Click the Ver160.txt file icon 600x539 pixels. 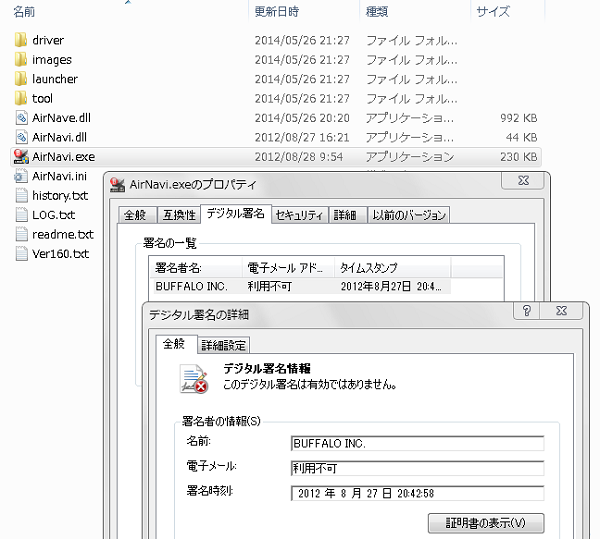tap(21, 254)
